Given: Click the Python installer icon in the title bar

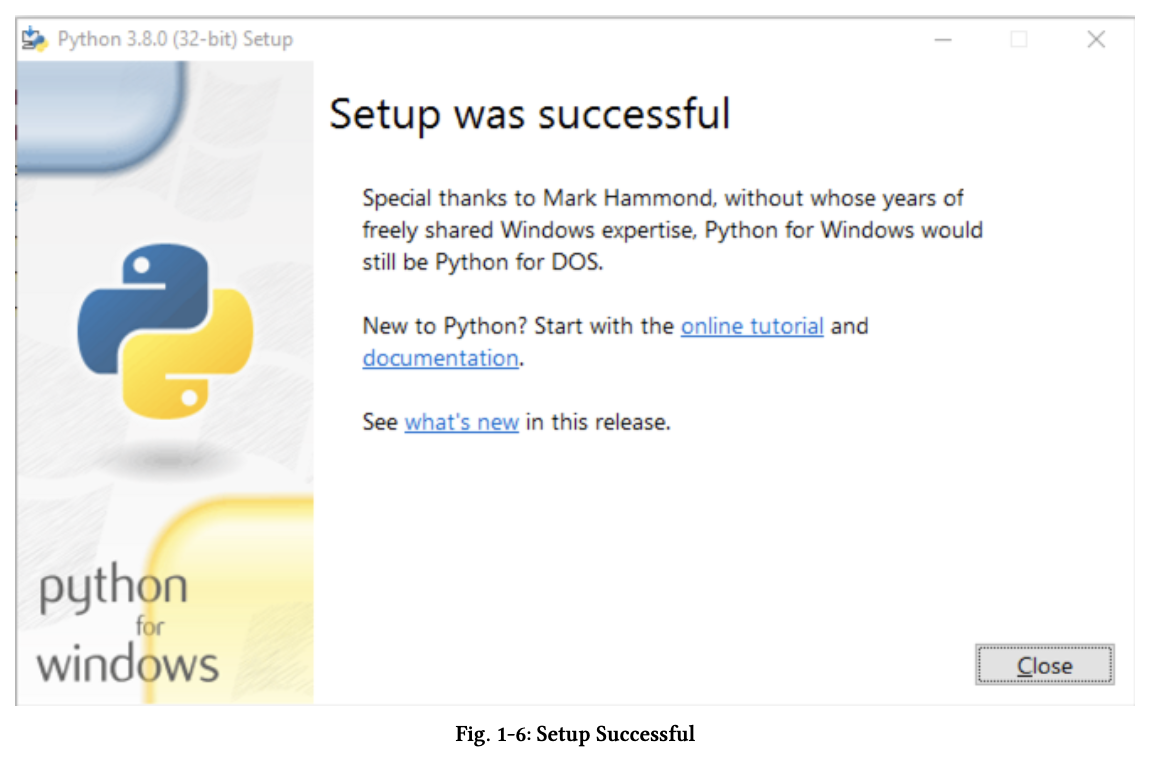Looking at the screenshot, I should pyautogui.click(x=37, y=38).
